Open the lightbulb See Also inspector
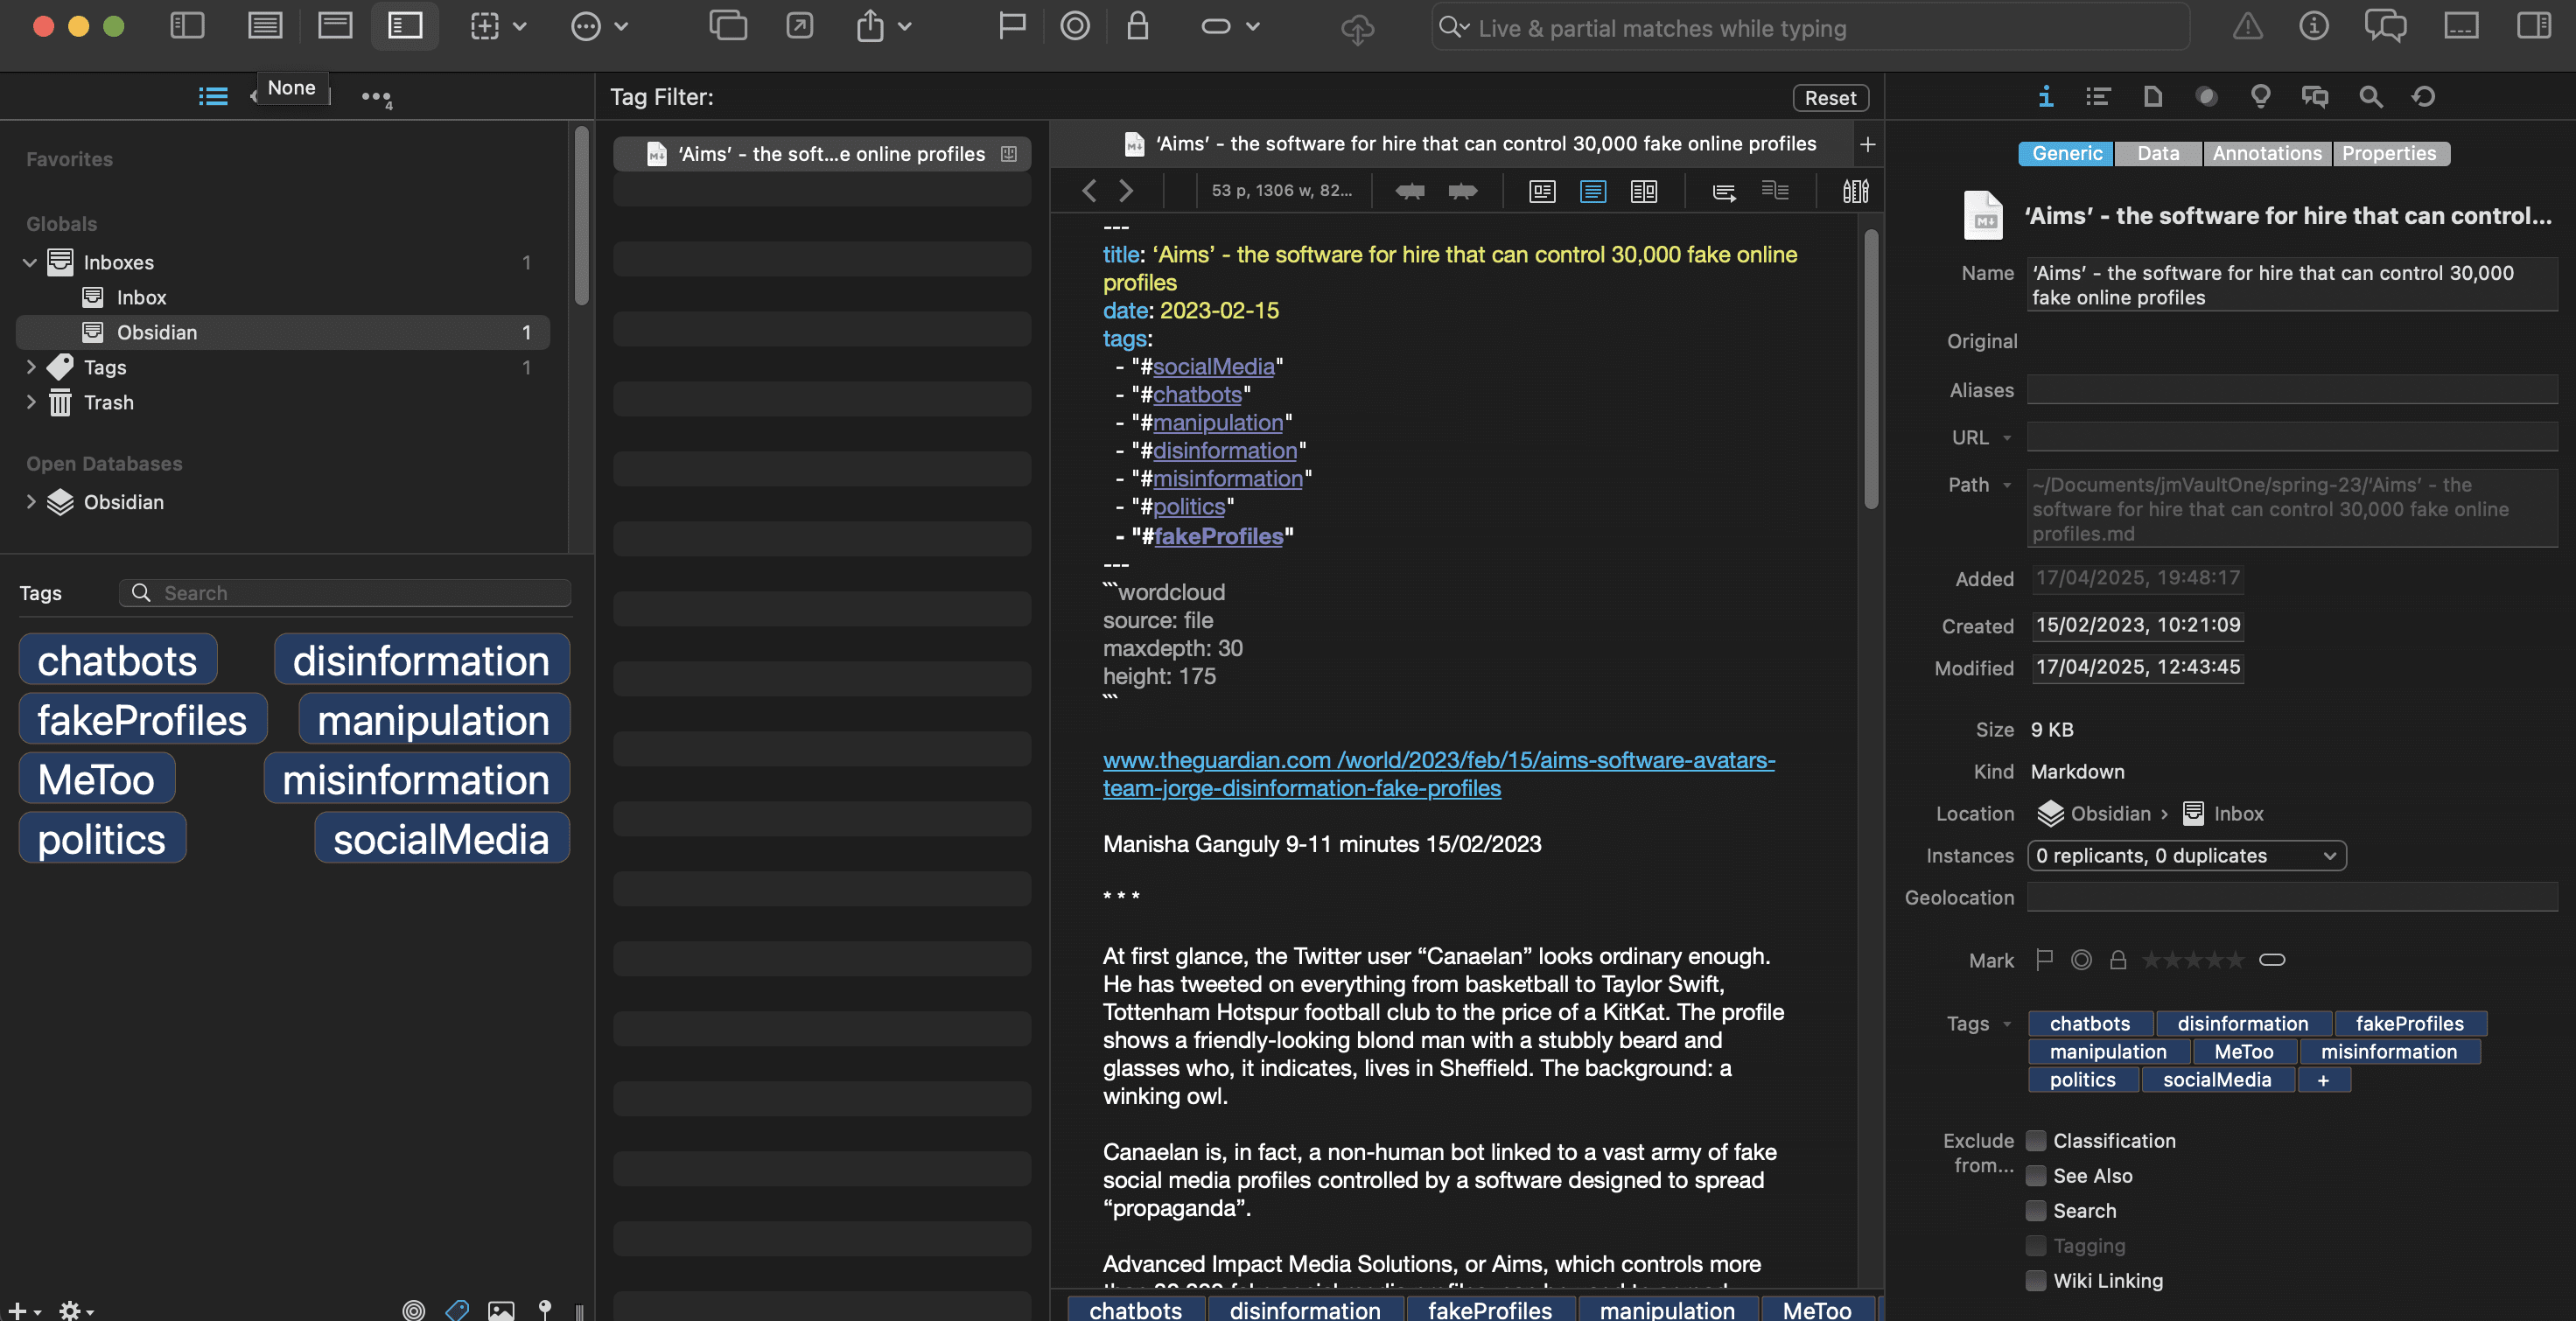 2260,97
